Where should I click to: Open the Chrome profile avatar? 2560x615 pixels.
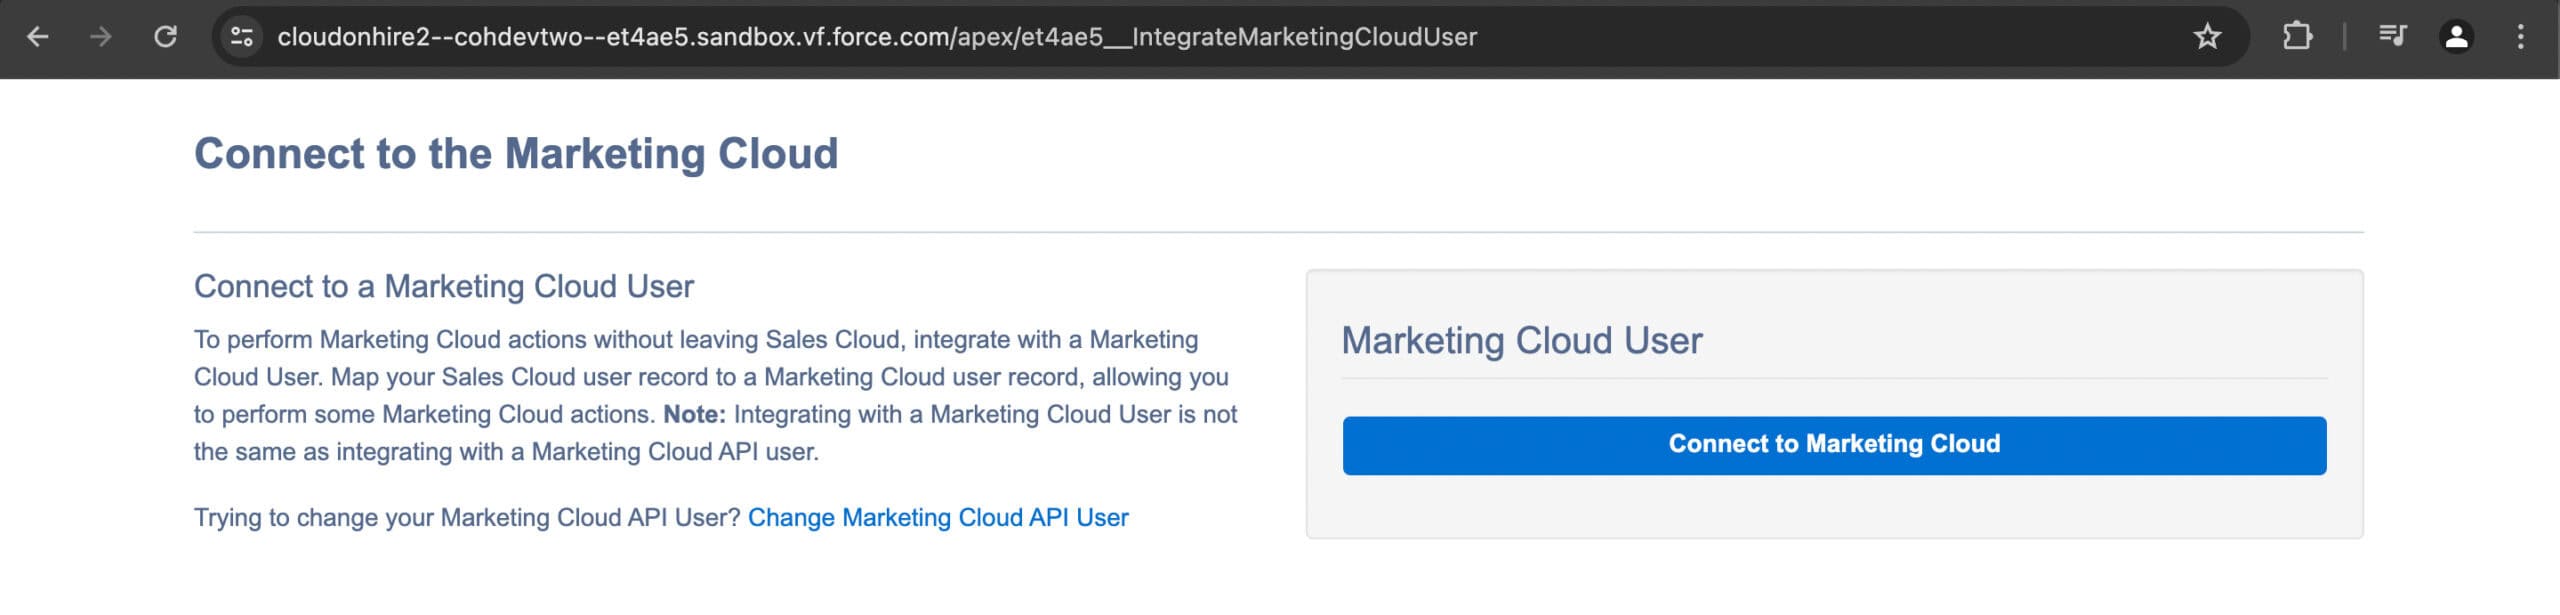click(2456, 37)
